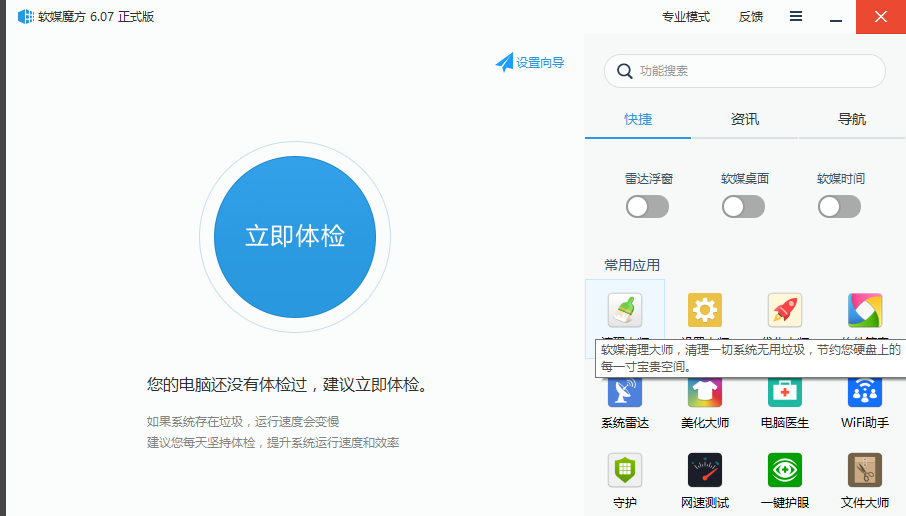Click the 软媒桌面 label text

coord(744,179)
